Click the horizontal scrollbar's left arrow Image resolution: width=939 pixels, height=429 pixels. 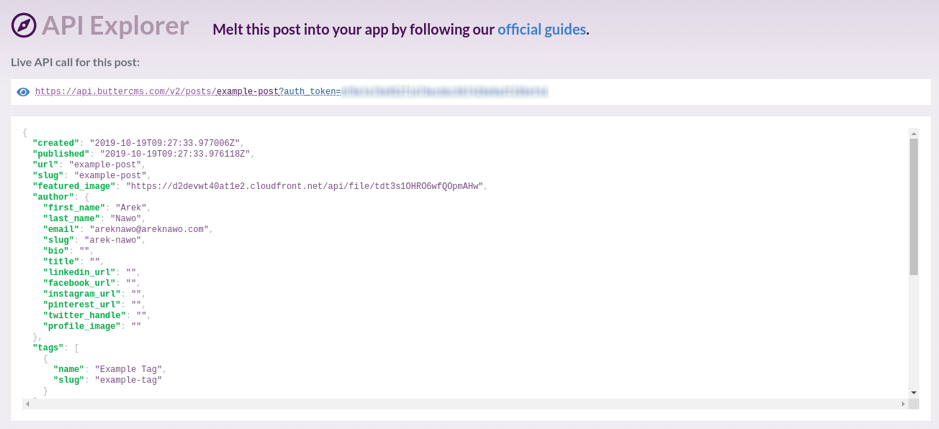point(27,404)
